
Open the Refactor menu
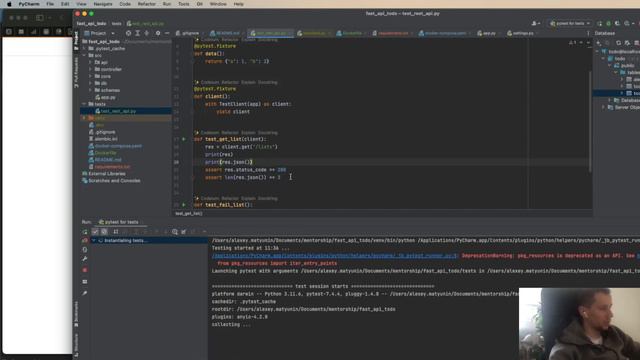[x=147, y=4]
